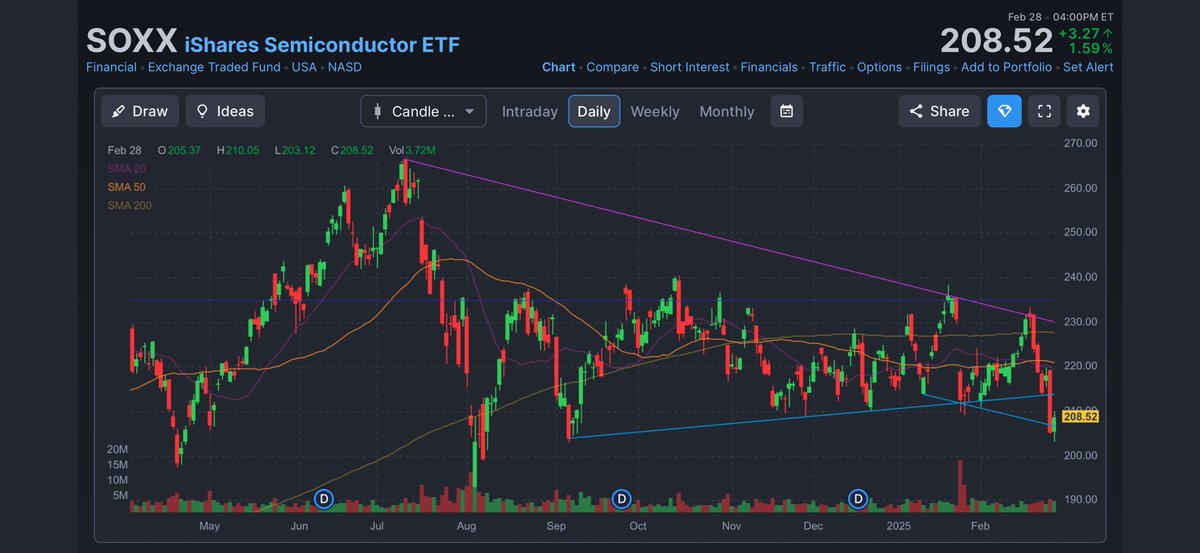This screenshot has width=1200, height=553.
Task: Click the Share button
Action: (x=939, y=111)
